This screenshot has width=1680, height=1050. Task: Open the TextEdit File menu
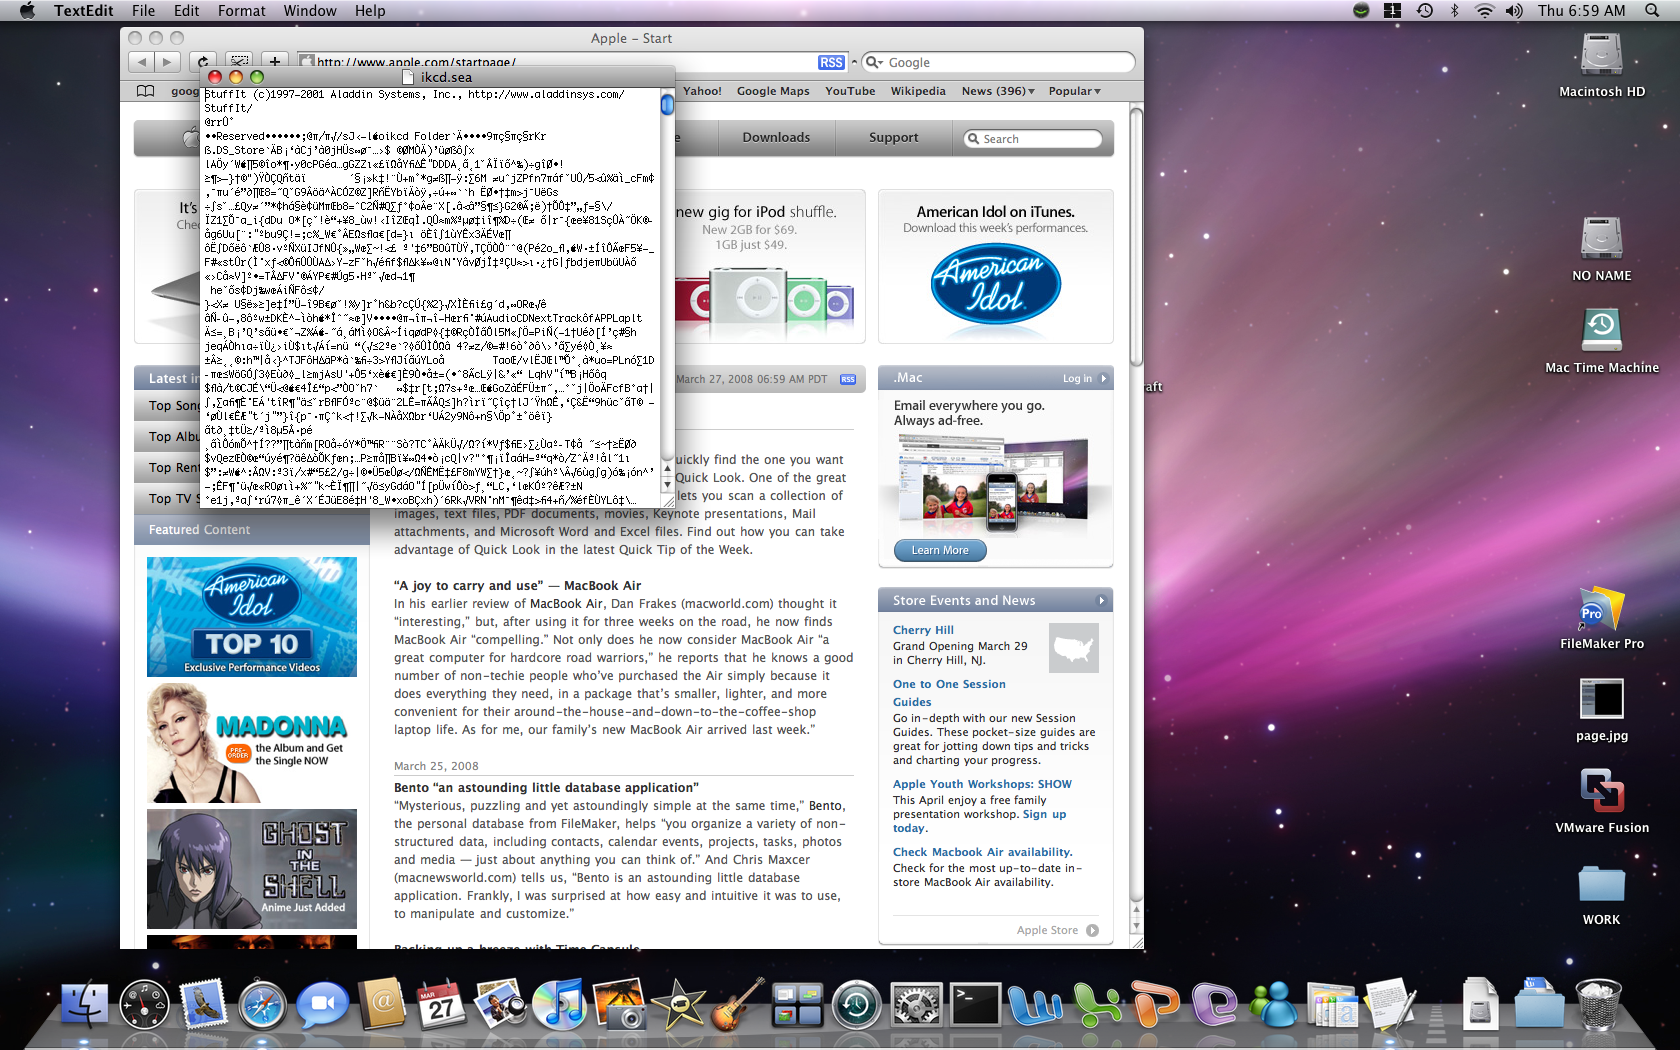click(143, 11)
